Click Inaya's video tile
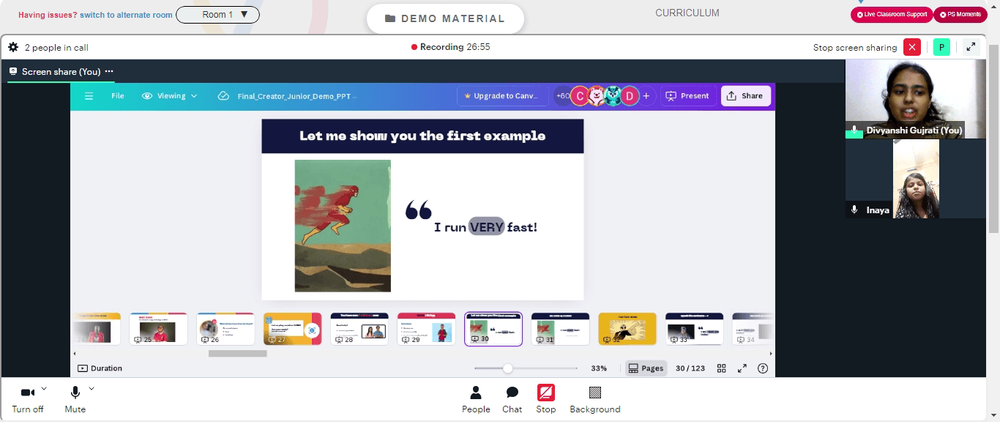1000x422 pixels. click(x=915, y=179)
